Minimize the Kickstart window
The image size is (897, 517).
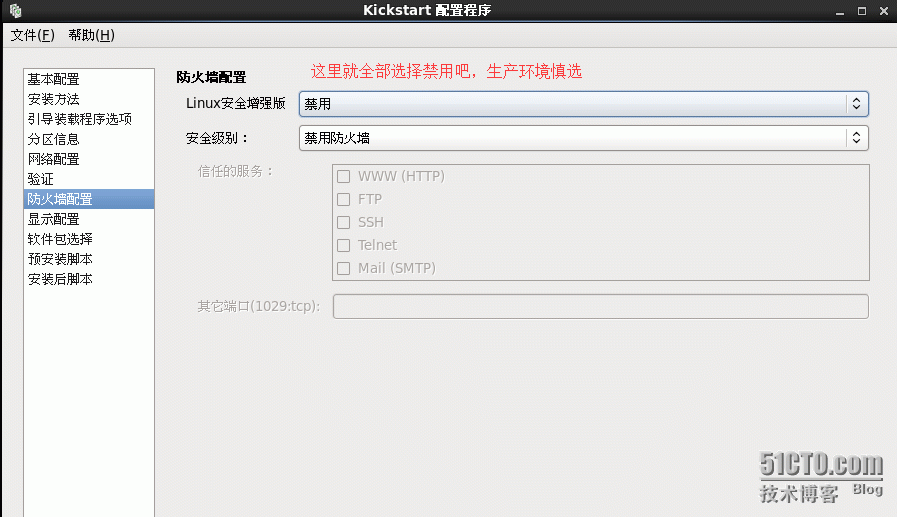click(840, 11)
